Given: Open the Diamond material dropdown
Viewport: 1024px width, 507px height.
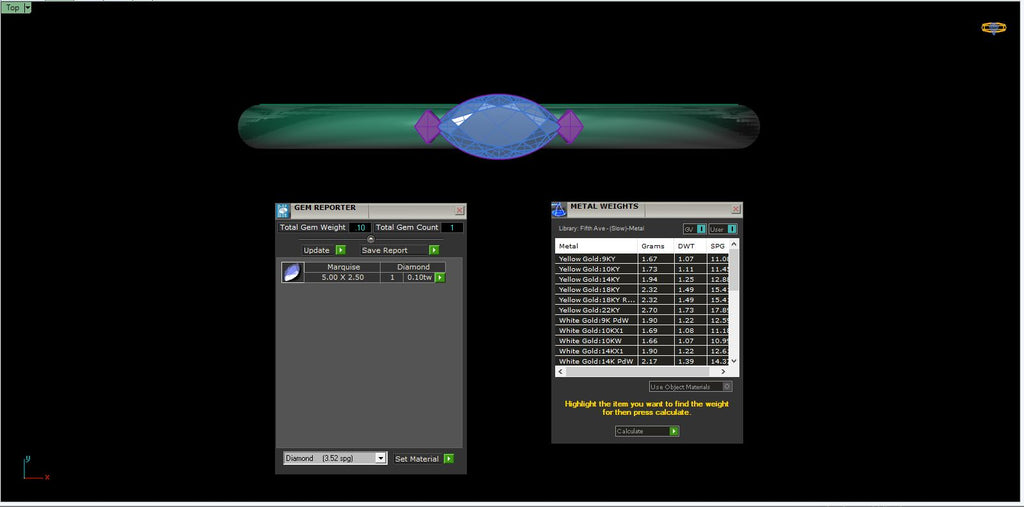Looking at the screenshot, I should 380,458.
